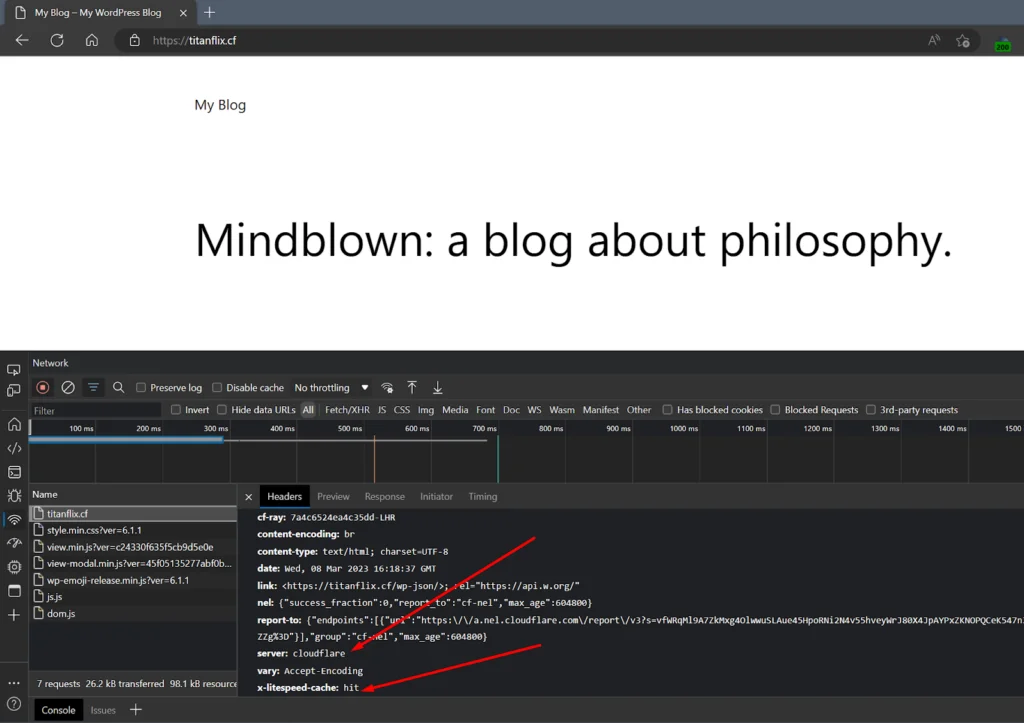Switch to the Response tab
The height and width of the screenshot is (723, 1024).
(x=384, y=497)
